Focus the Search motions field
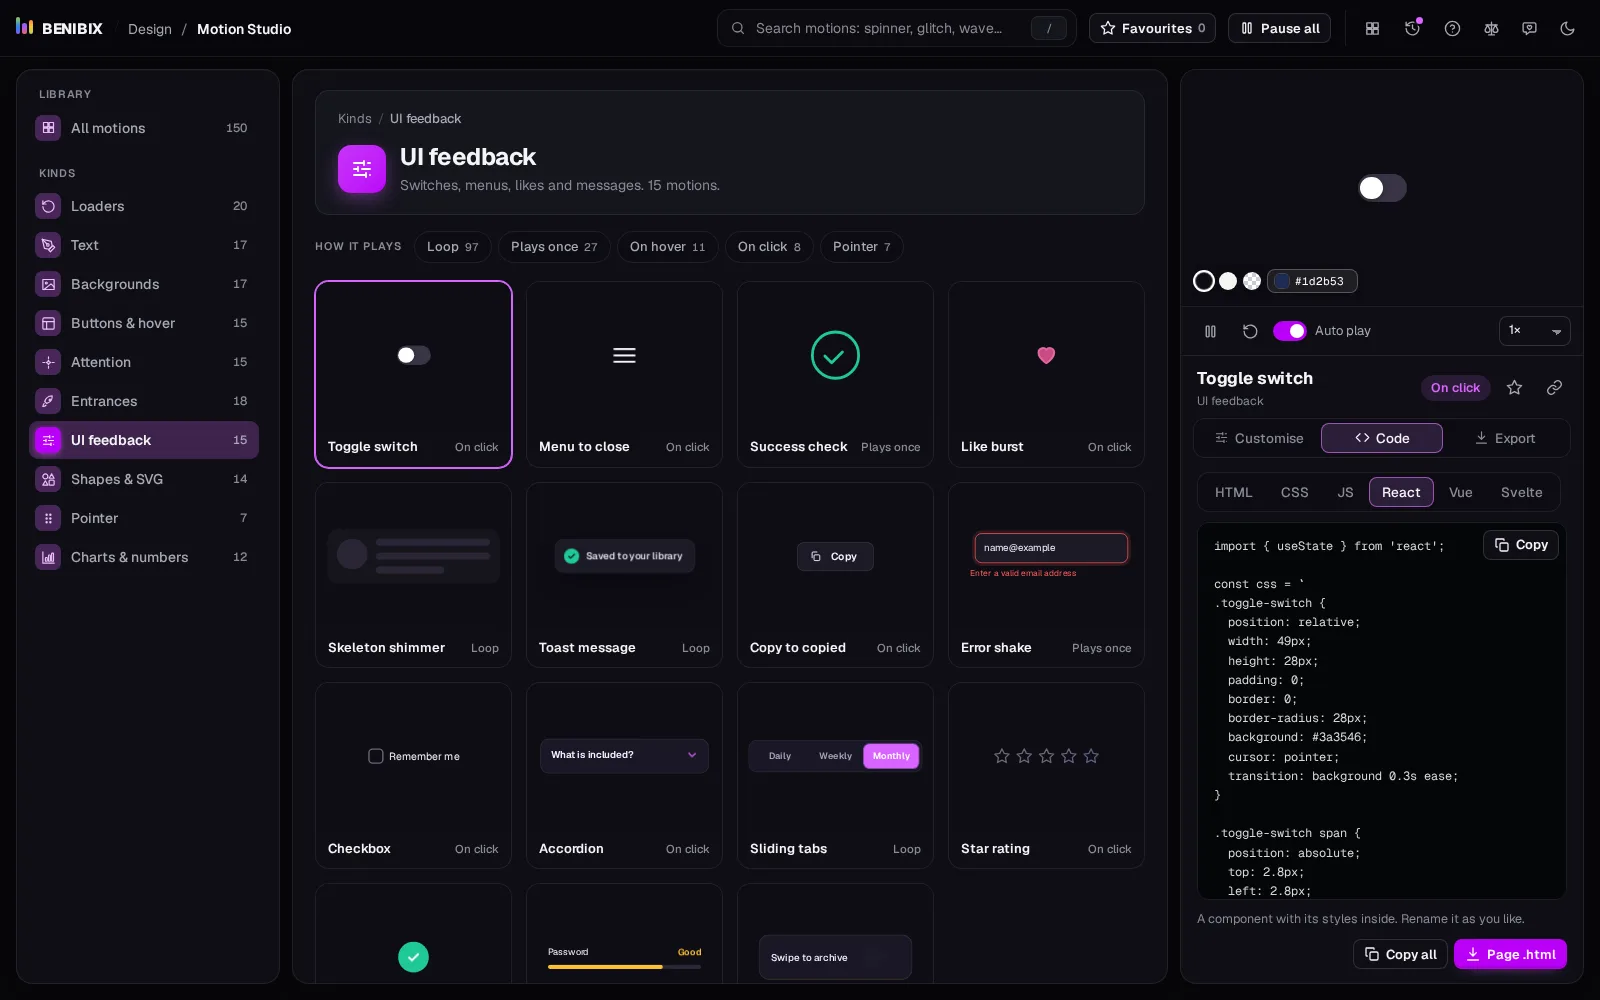Image resolution: width=1600 pixels, height=1000 pixels. [x=896, y=28]
